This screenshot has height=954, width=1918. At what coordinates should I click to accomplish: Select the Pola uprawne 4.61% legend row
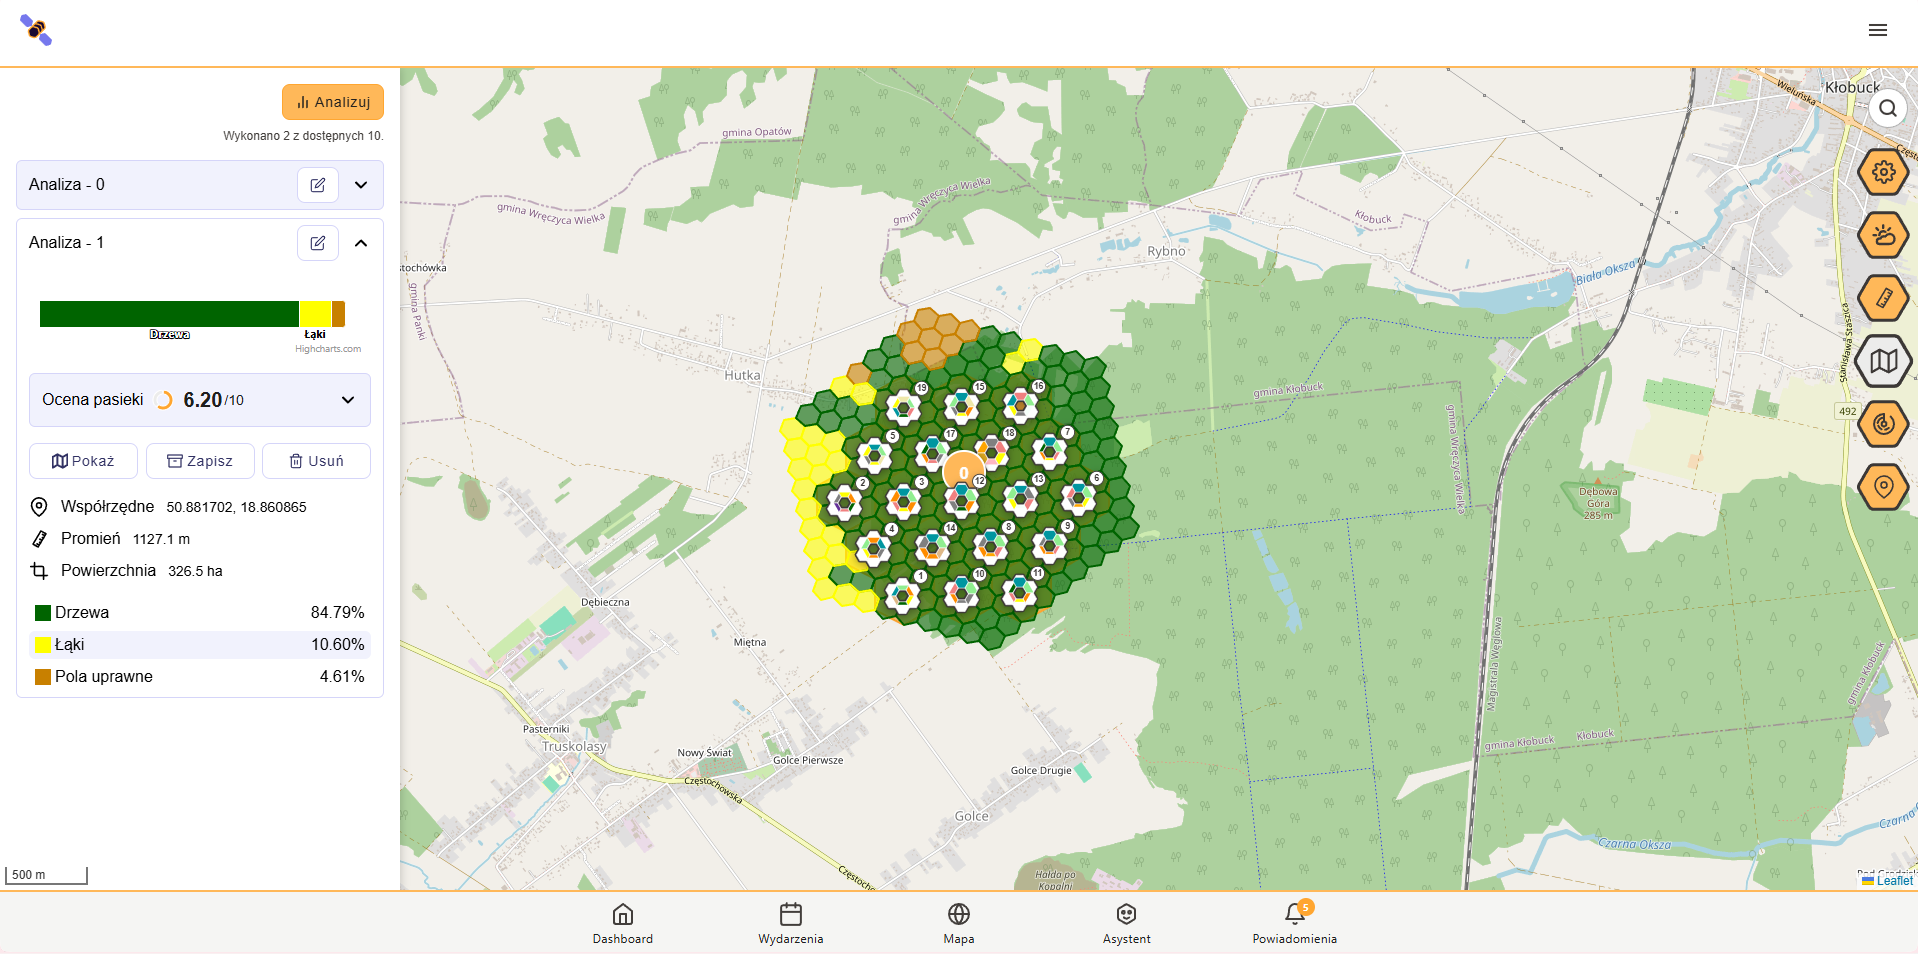point(200,677)
